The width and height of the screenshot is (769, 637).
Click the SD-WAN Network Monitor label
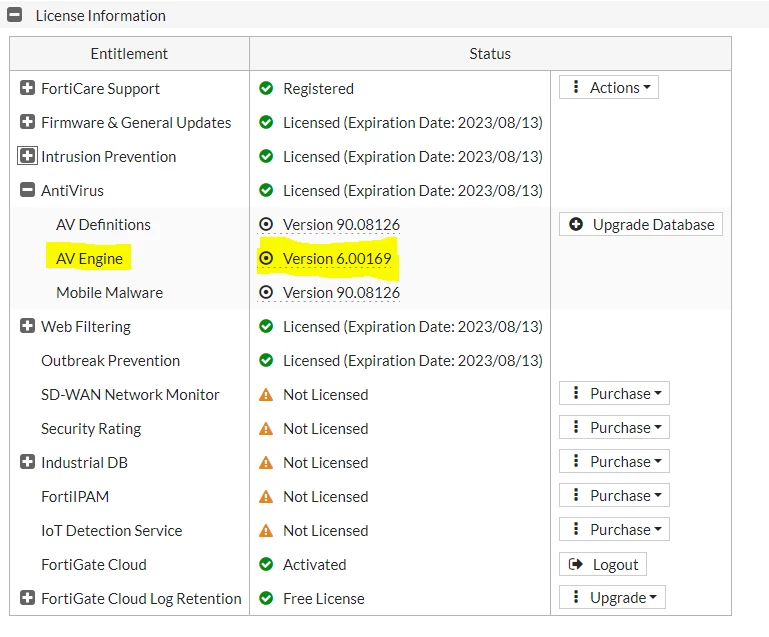pos(130,394)
